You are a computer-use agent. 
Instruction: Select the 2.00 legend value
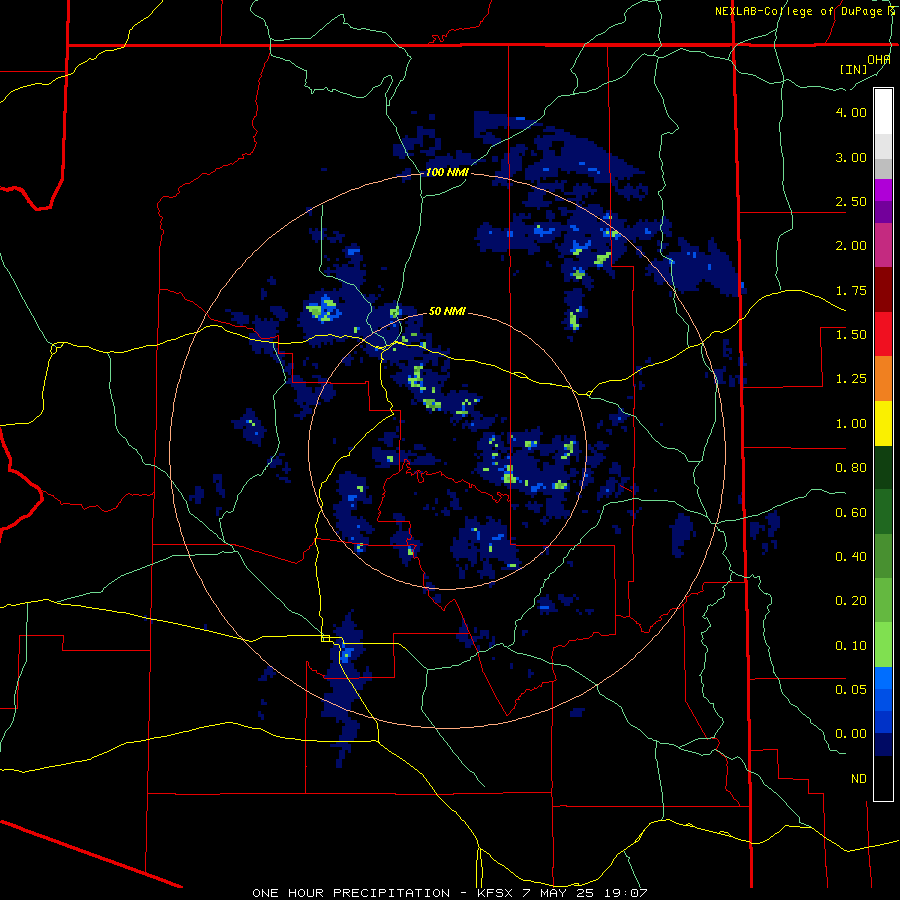(x=851, y=246)
